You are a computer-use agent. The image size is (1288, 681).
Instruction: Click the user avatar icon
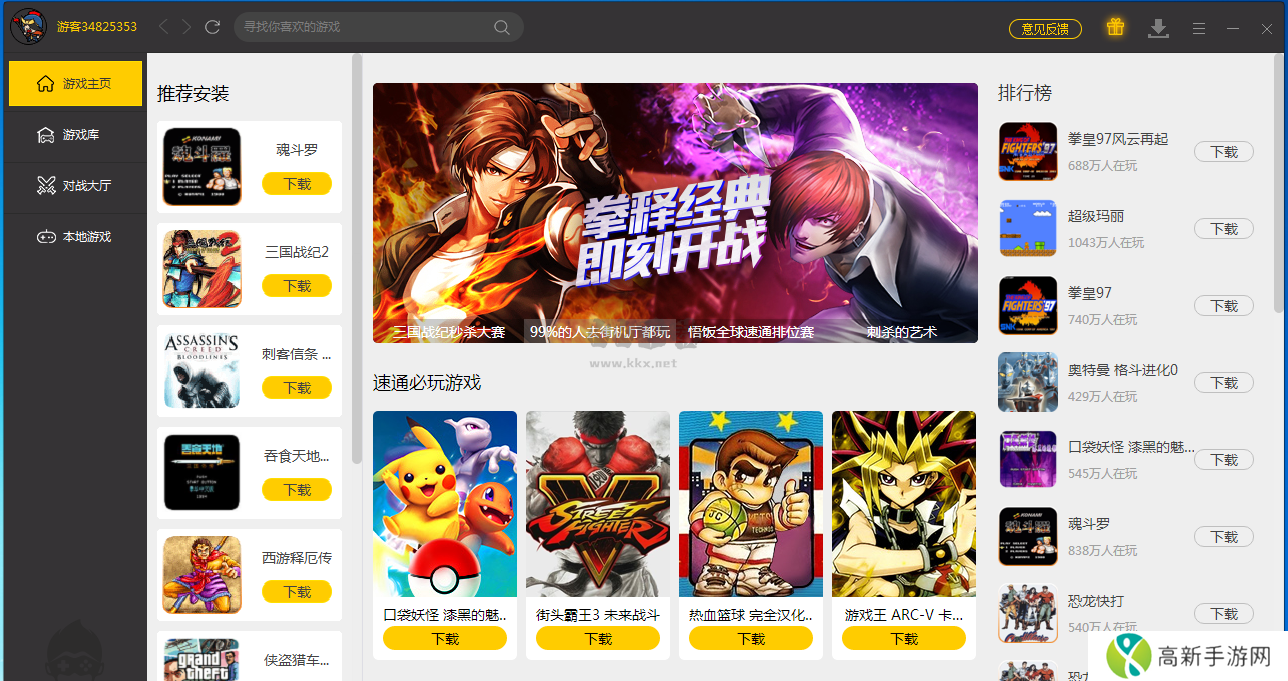pyautogui.click(x=29, y=26)
